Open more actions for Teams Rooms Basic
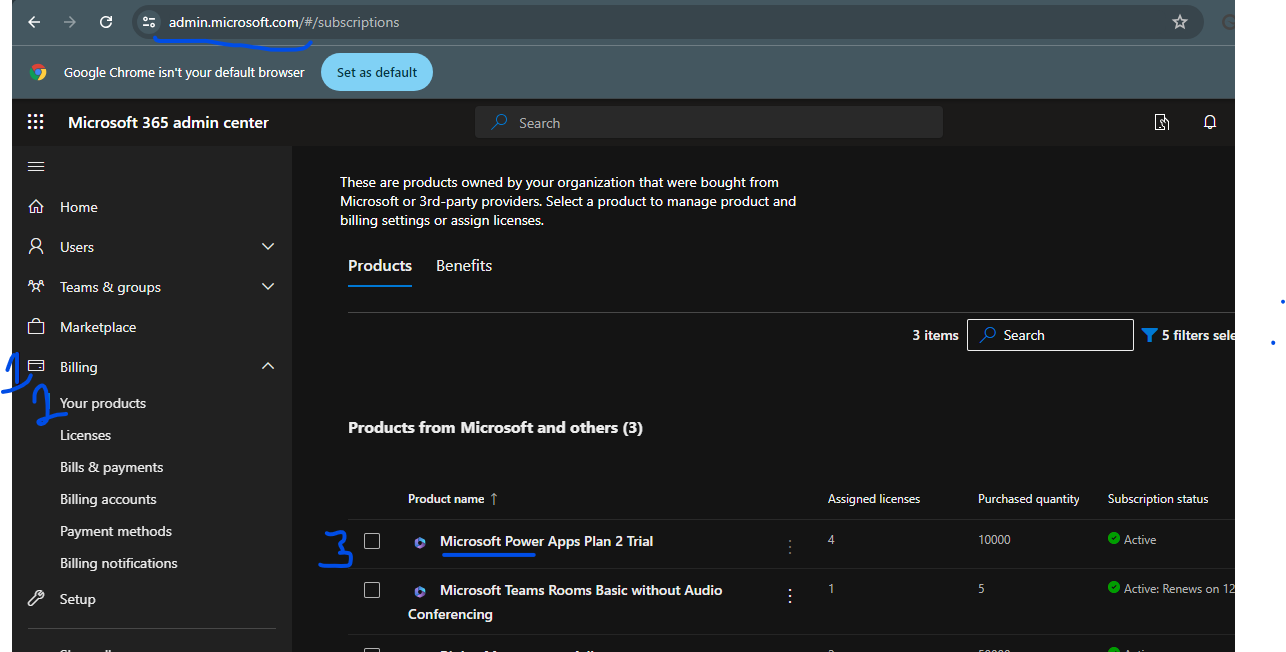 (790, 596)
